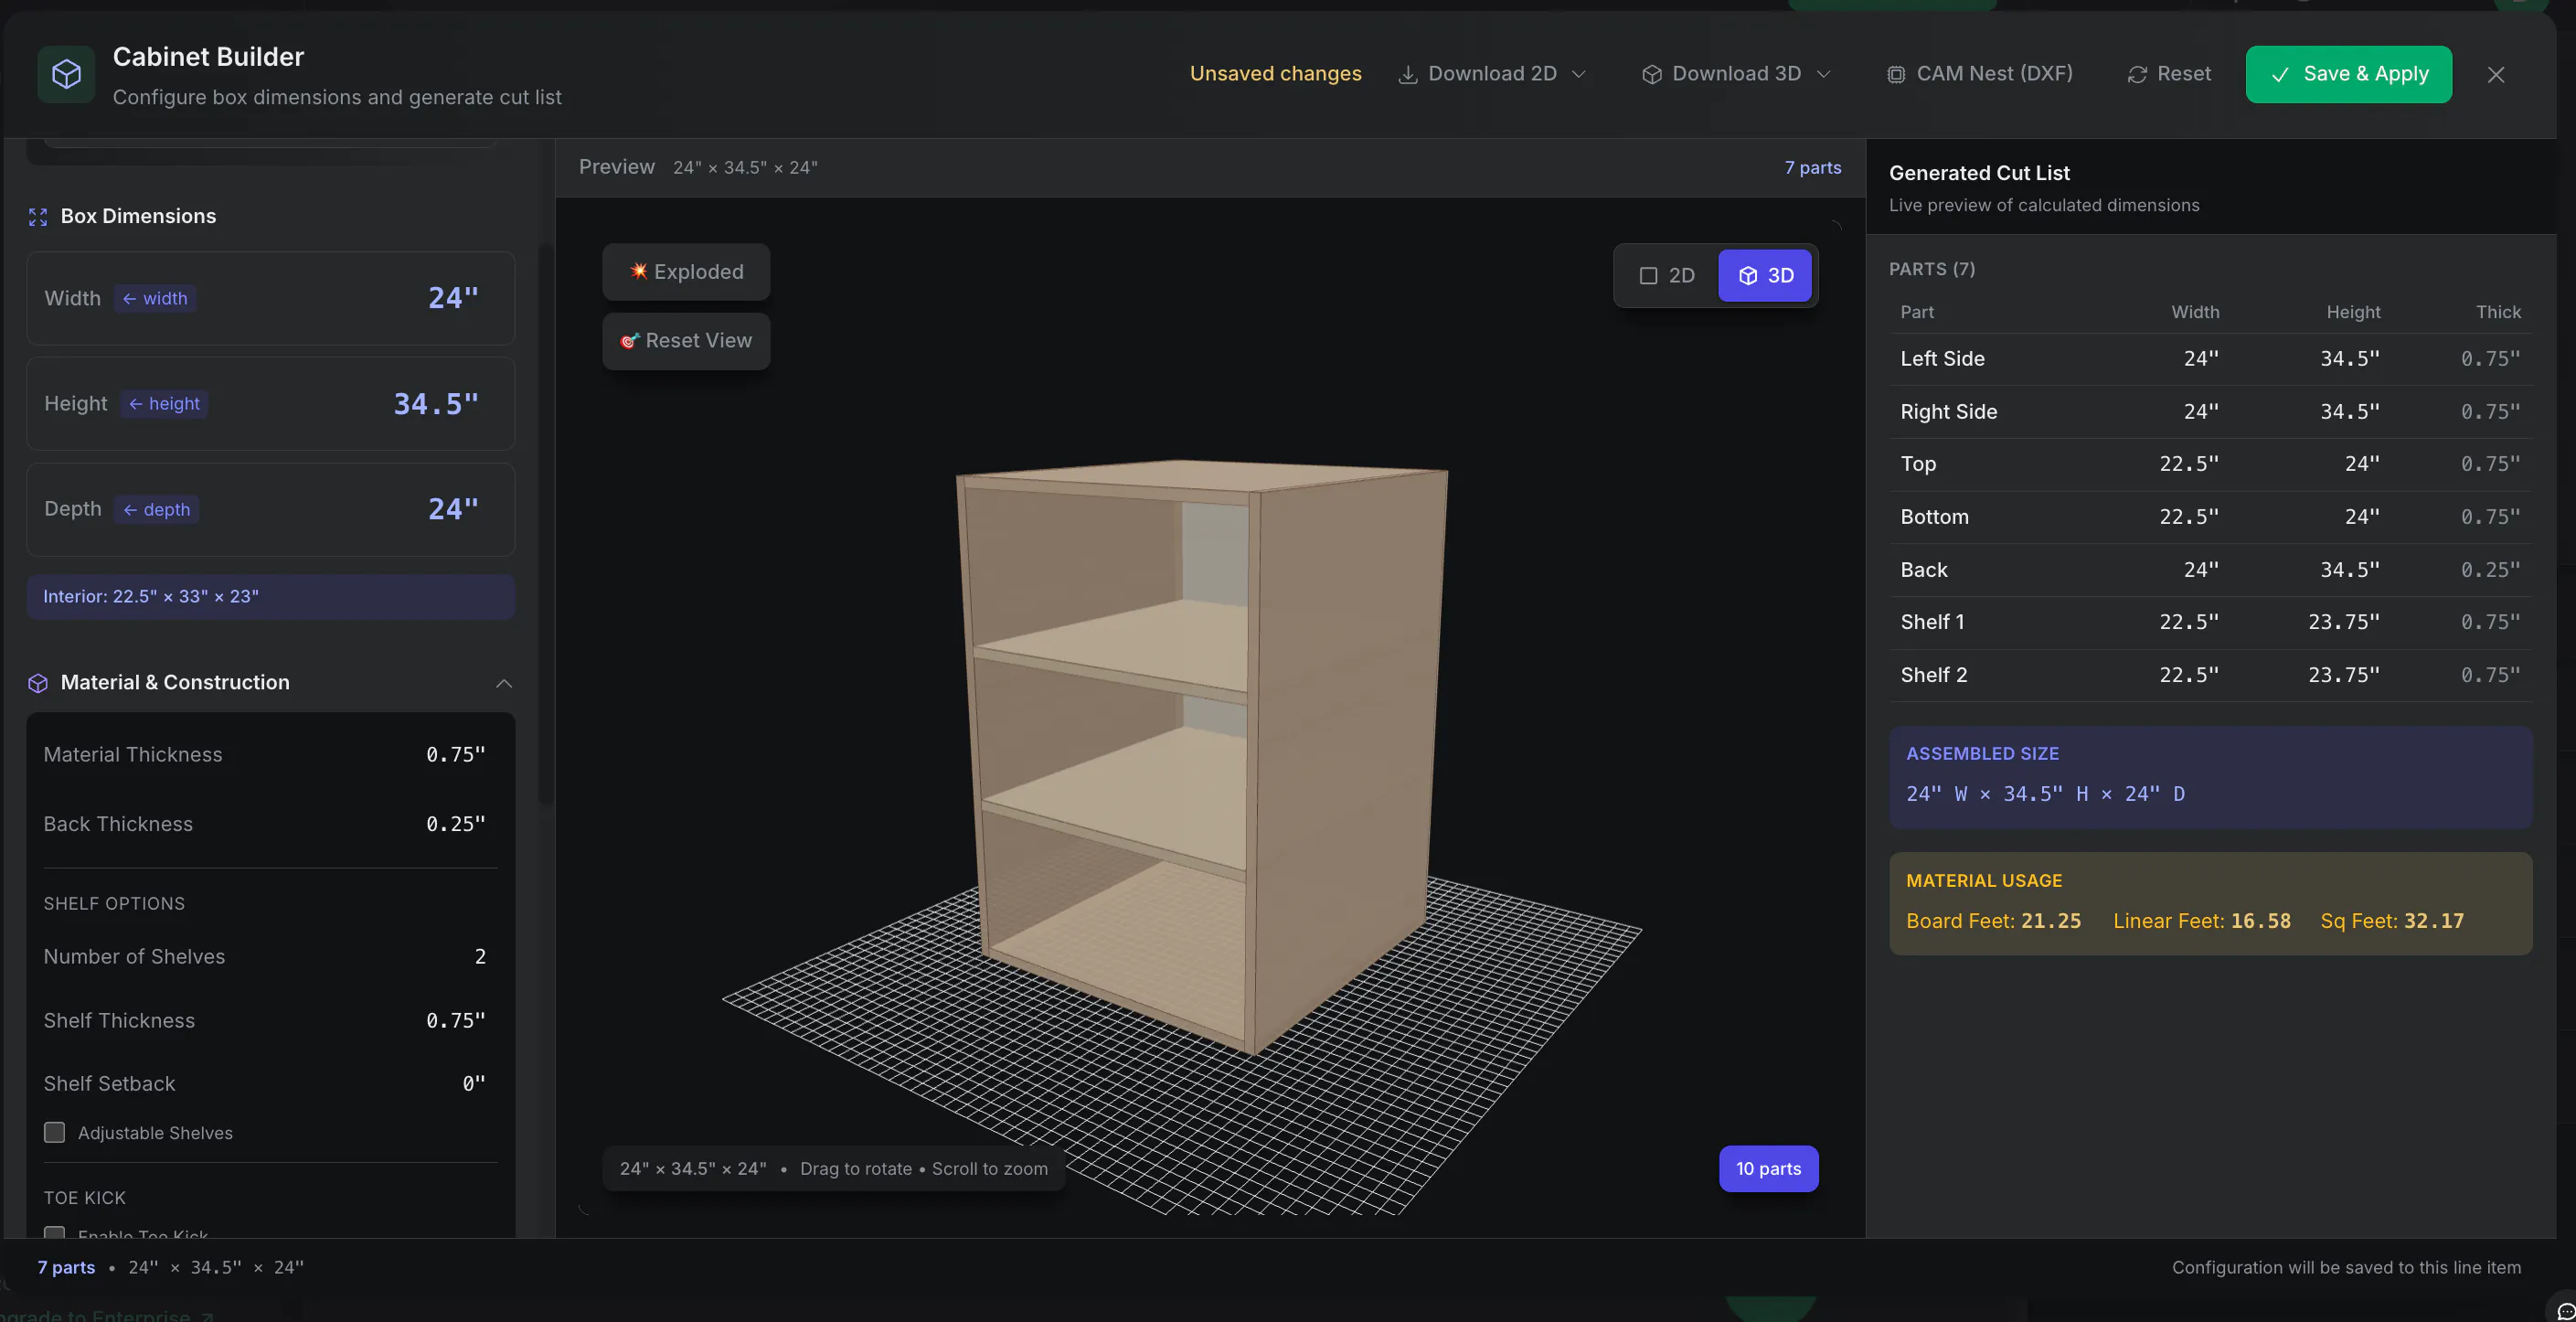Click the 10 parts badge in the preview
This screenshot has height=1322, width=2576.
1768,1168
